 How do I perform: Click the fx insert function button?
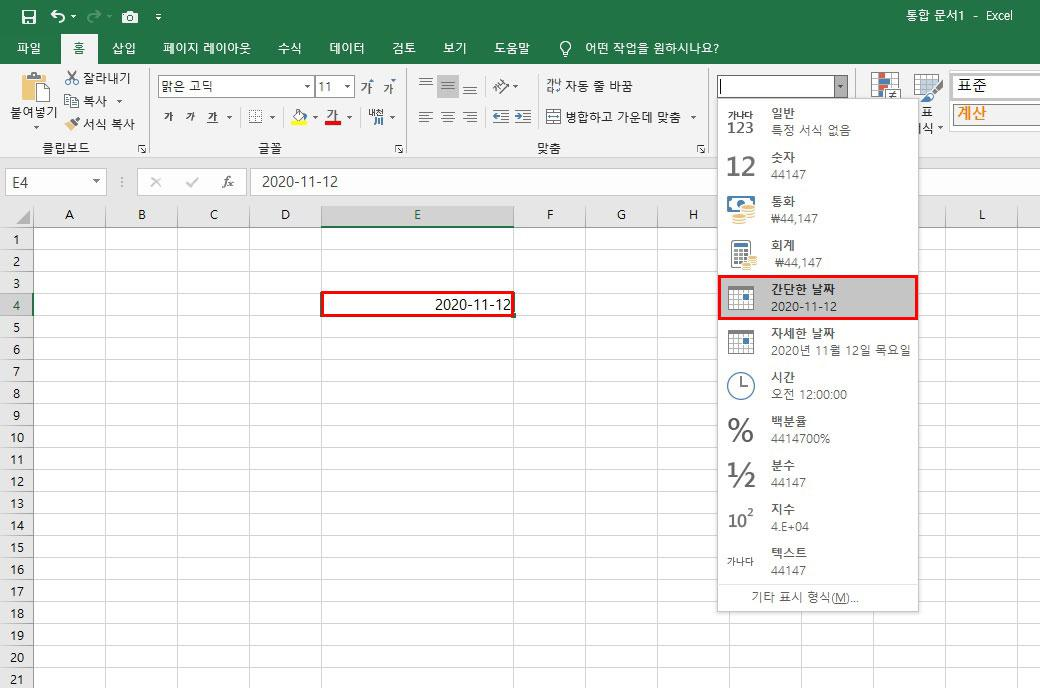tap(228, 182)
